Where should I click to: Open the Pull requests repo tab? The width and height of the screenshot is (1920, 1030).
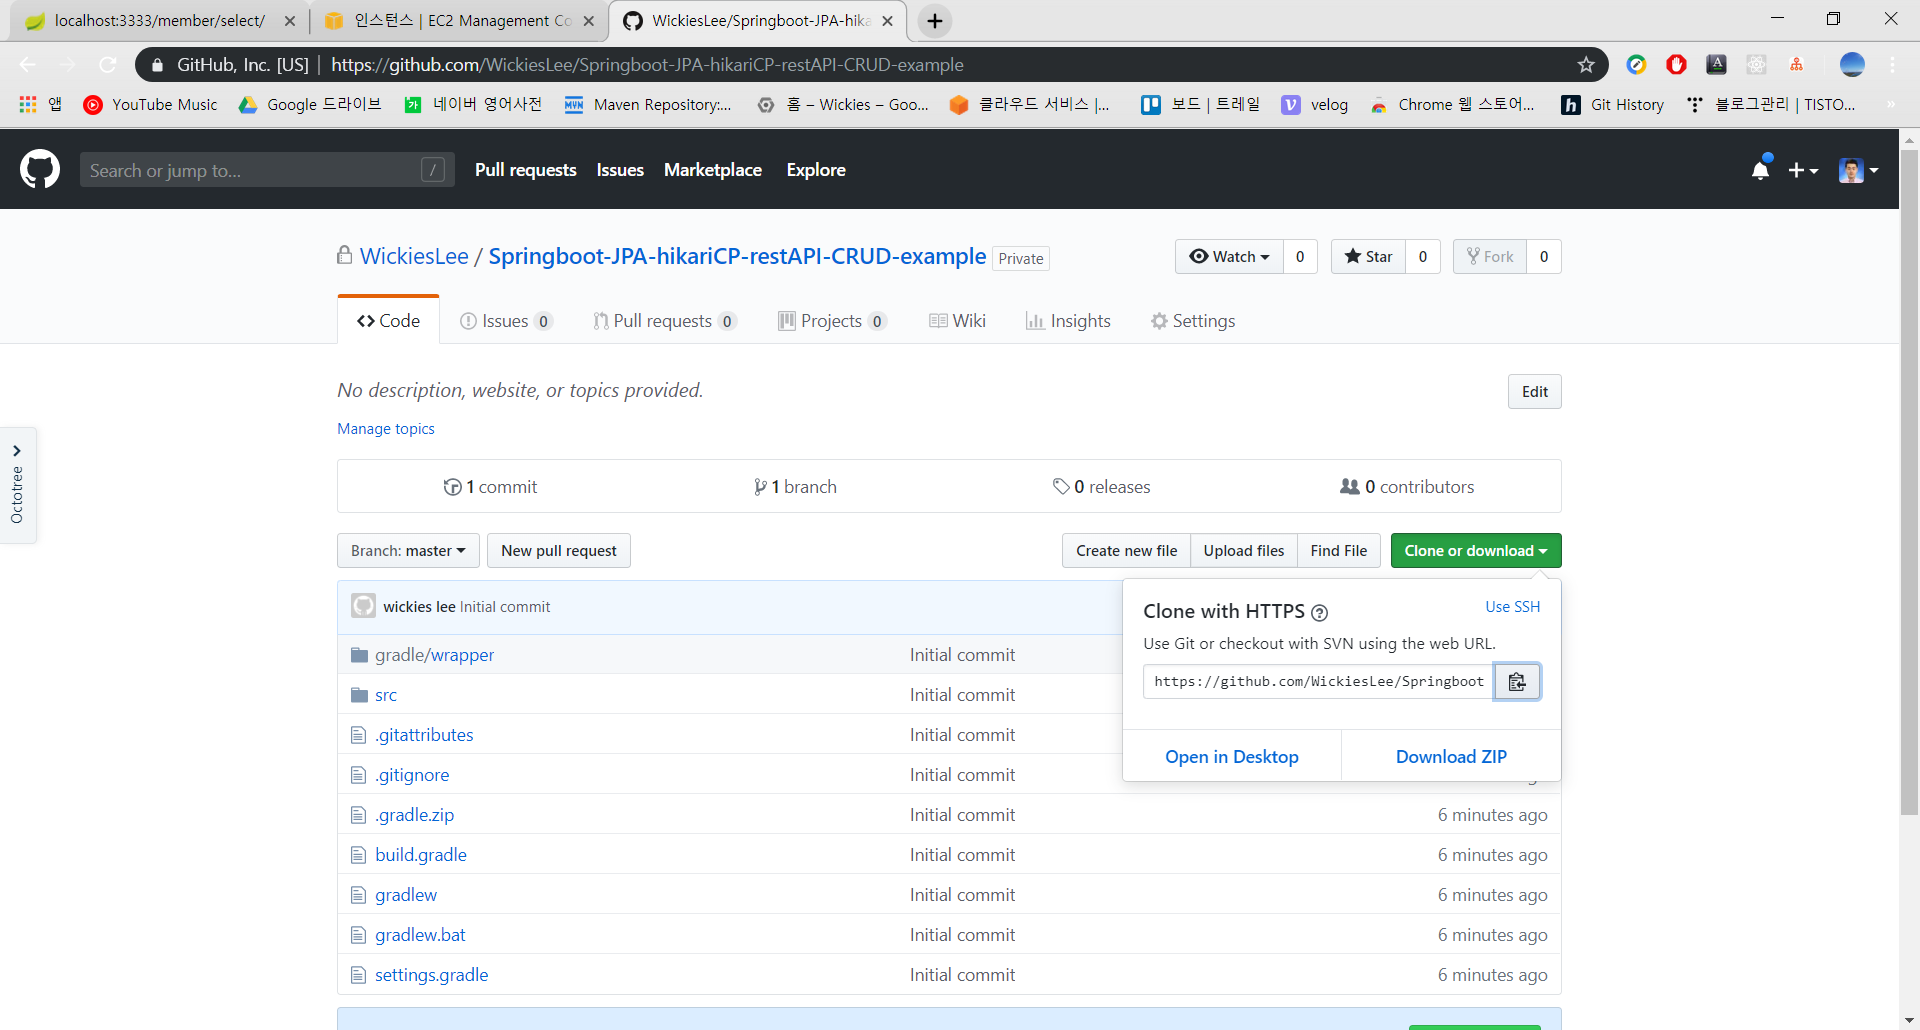pyautogui.click(x=664, y=321)
